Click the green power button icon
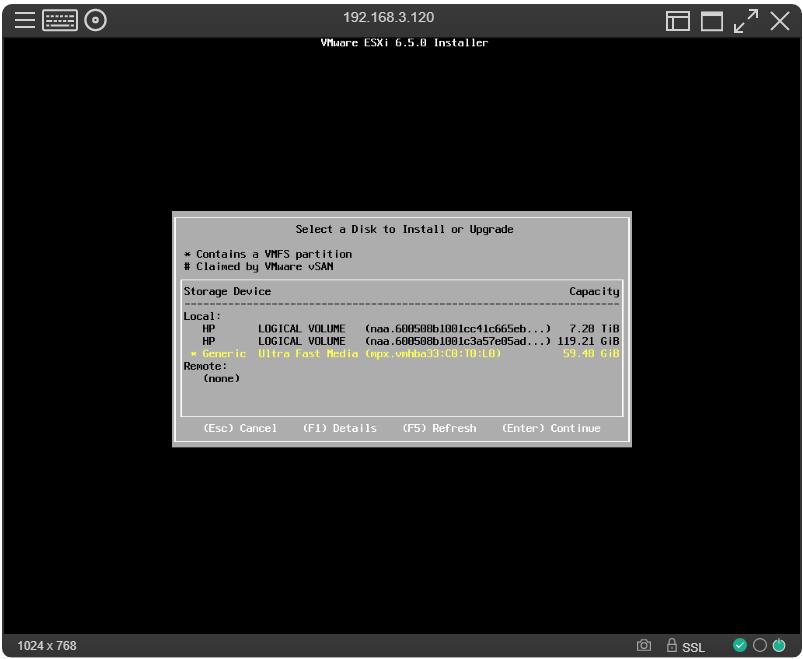803x659 pixels. tap(779, 646)
